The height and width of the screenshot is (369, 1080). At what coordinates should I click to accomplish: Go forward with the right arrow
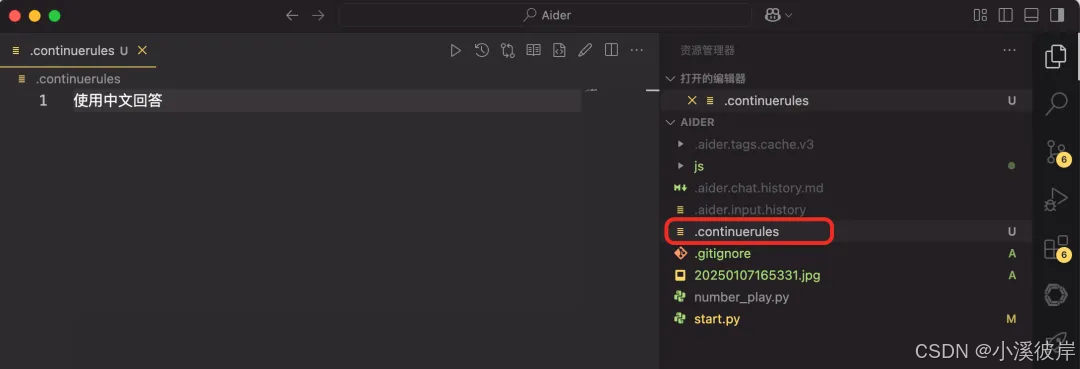(318, 15)
